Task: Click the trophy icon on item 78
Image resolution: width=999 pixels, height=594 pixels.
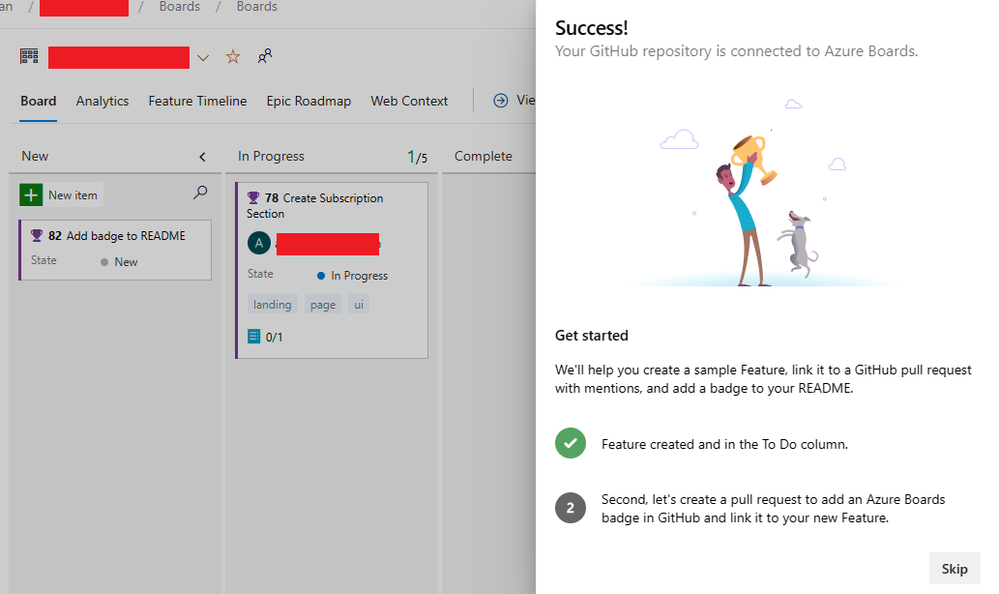Action: (254, 198)
